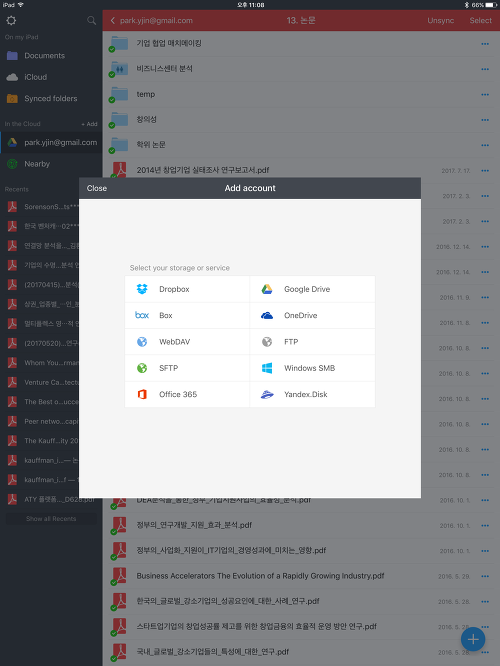
Task: Choose Google Drive in Add account
Action: (312, 289)
